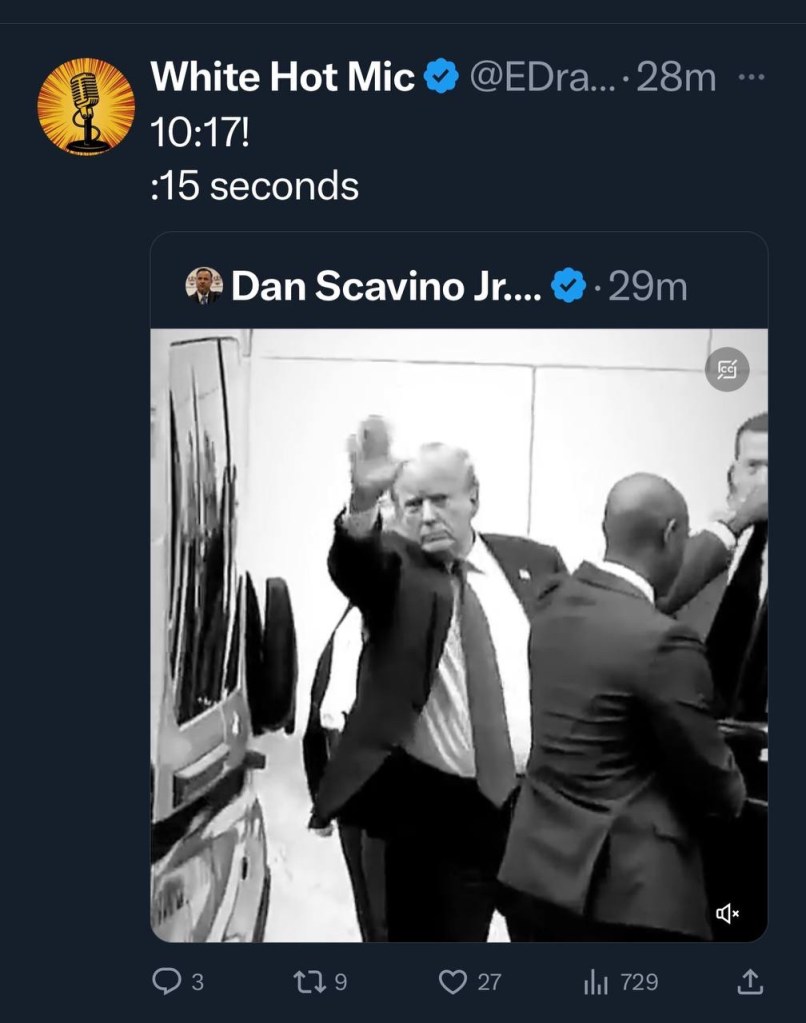Open the three-dot more options menu

[751, 77]
